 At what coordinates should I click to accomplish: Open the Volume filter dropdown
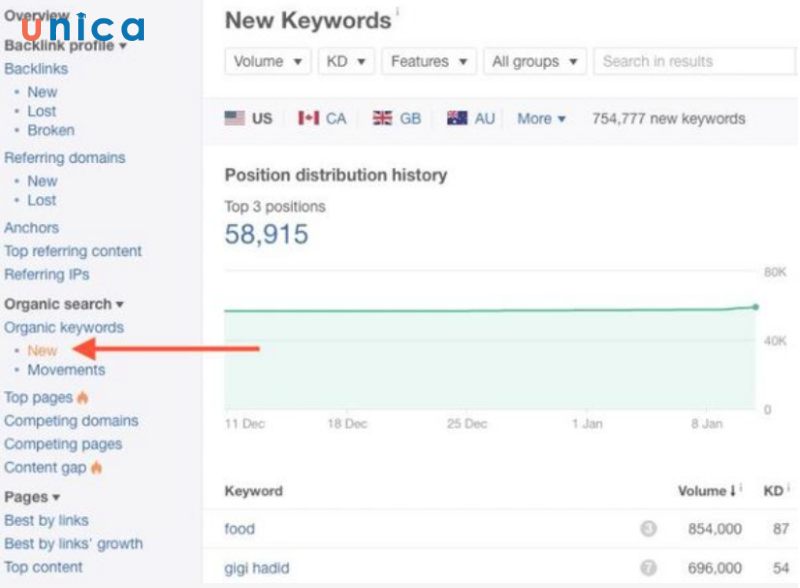pyautogui.click(x=267, y=62)
